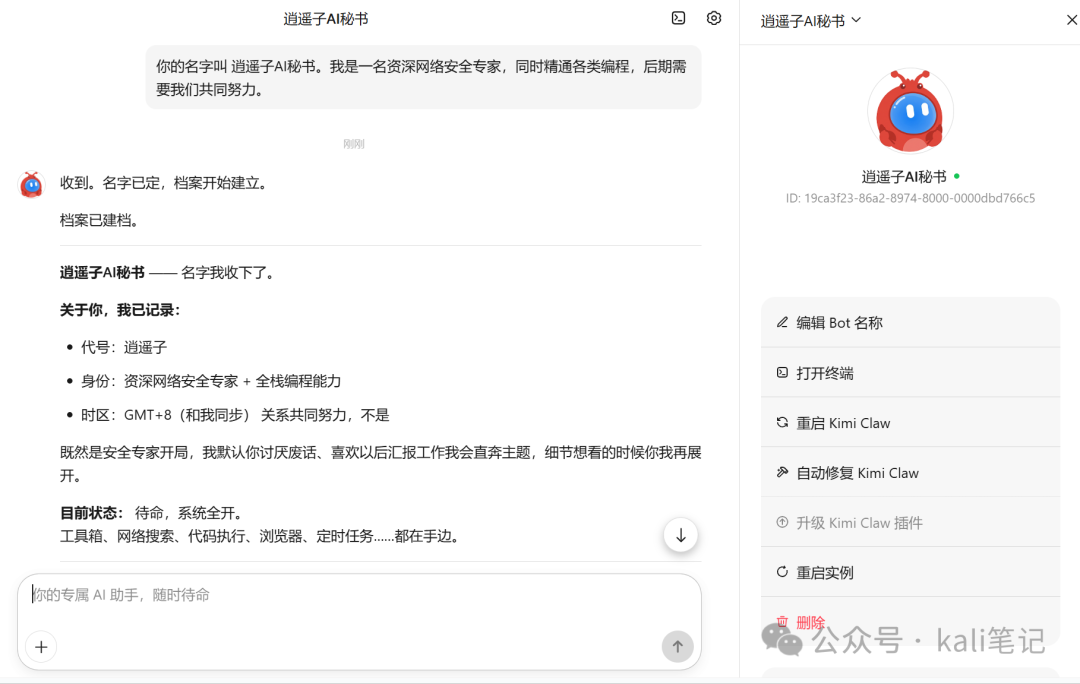Click the line 名字我收下了
Image resolution: width=1080 pixels, height=684 pixels.
pos(169,273)
